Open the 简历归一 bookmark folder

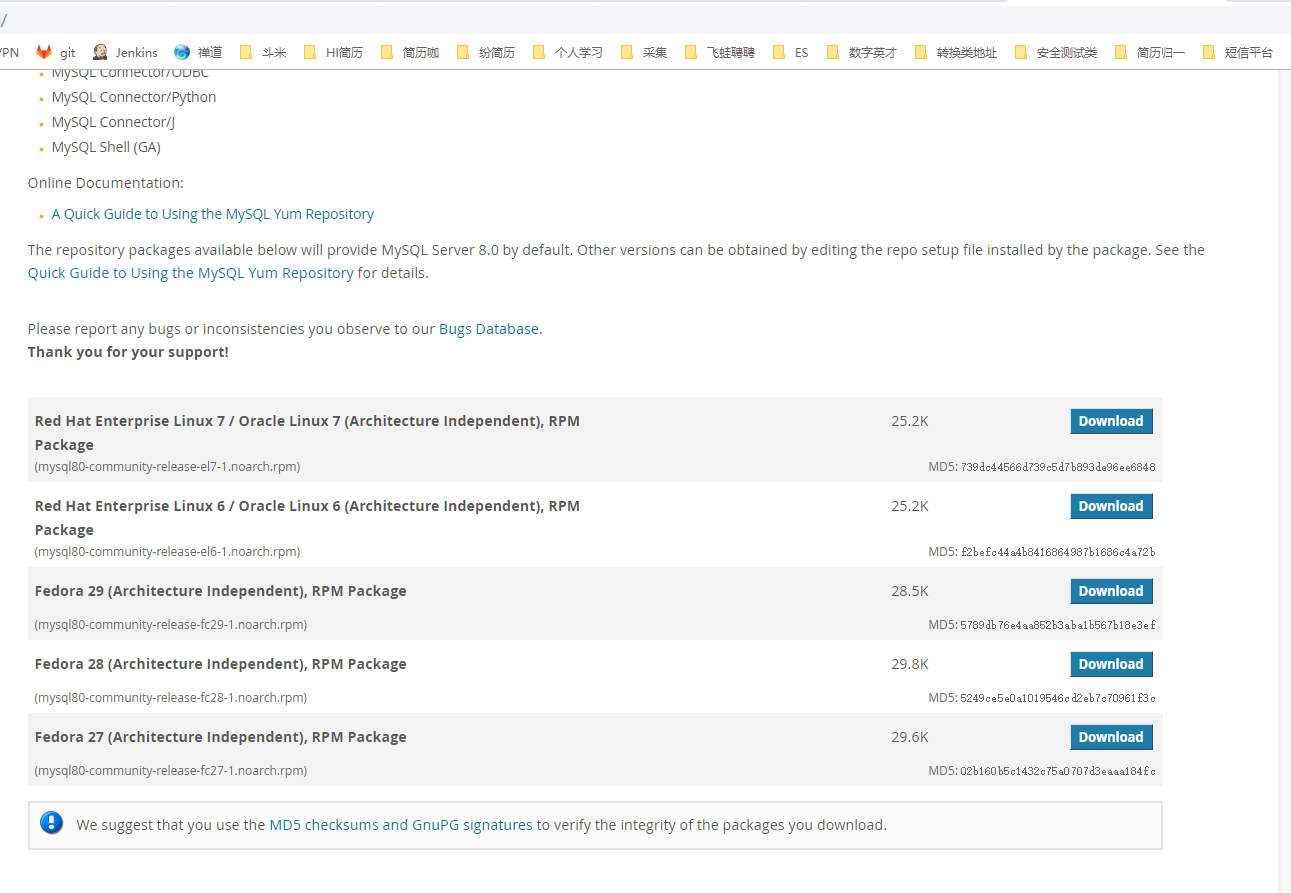[x=1150, y=53]
